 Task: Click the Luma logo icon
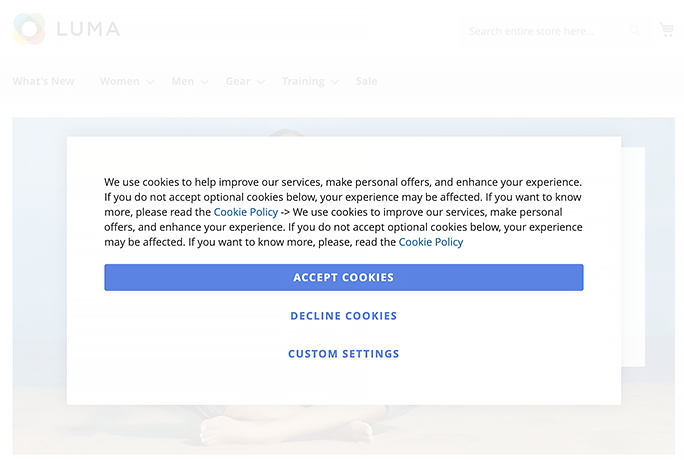coord(28,29)
